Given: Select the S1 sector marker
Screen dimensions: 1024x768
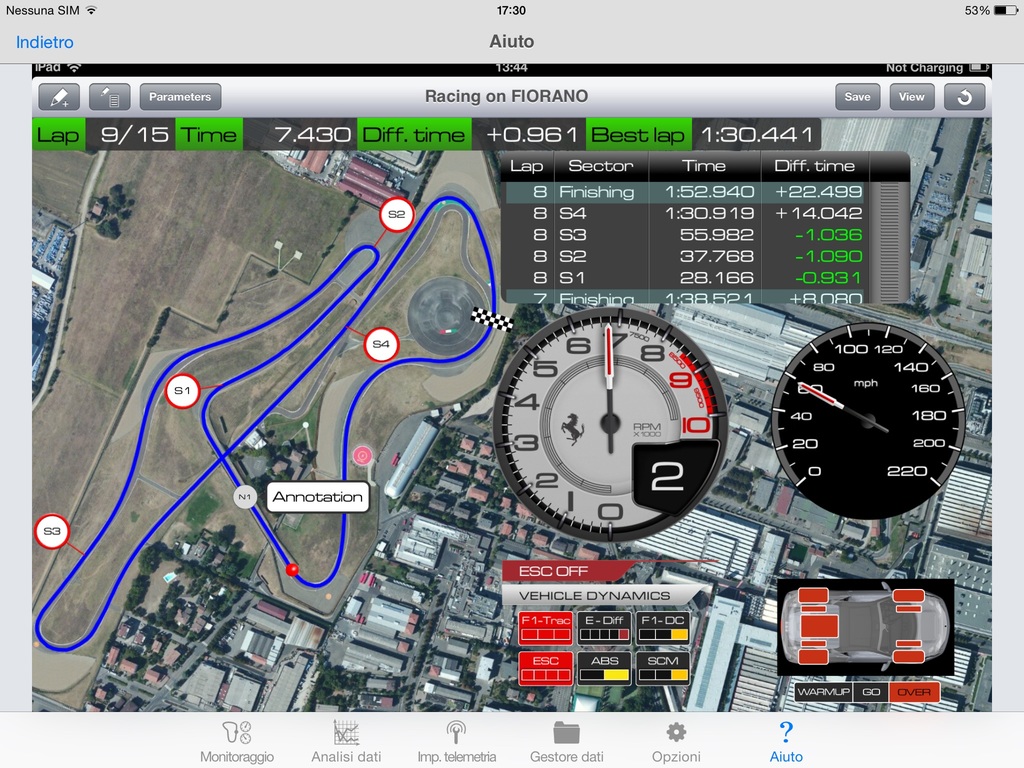Looking at the screenshot, I should pos(182,391).
